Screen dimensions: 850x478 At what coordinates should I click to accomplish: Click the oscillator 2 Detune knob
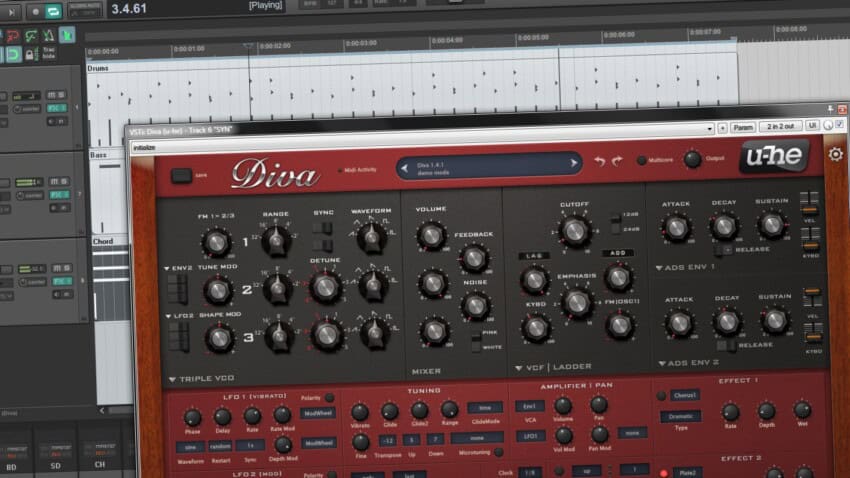[325, 287]
